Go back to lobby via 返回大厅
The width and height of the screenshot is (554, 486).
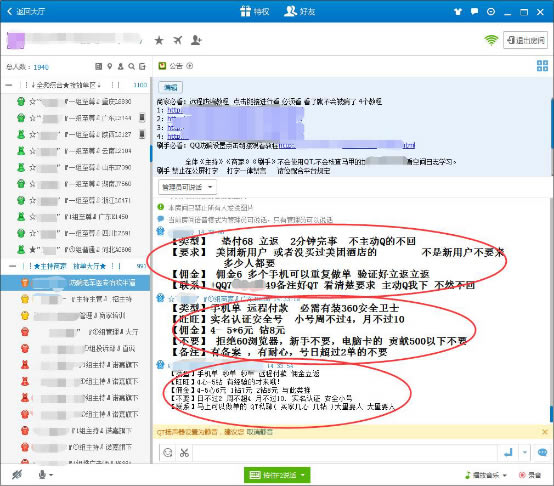[26, 11]
